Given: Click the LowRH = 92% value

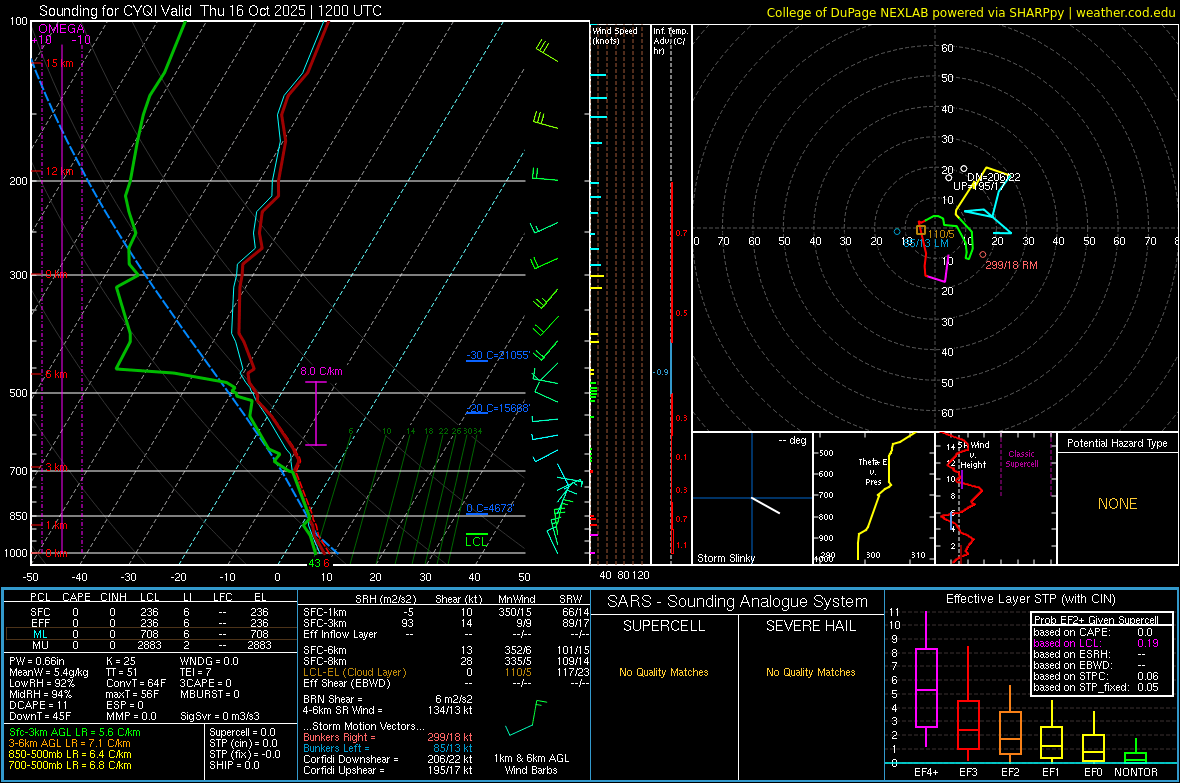Looking at the screenshot, I should (x=41, y=683).
